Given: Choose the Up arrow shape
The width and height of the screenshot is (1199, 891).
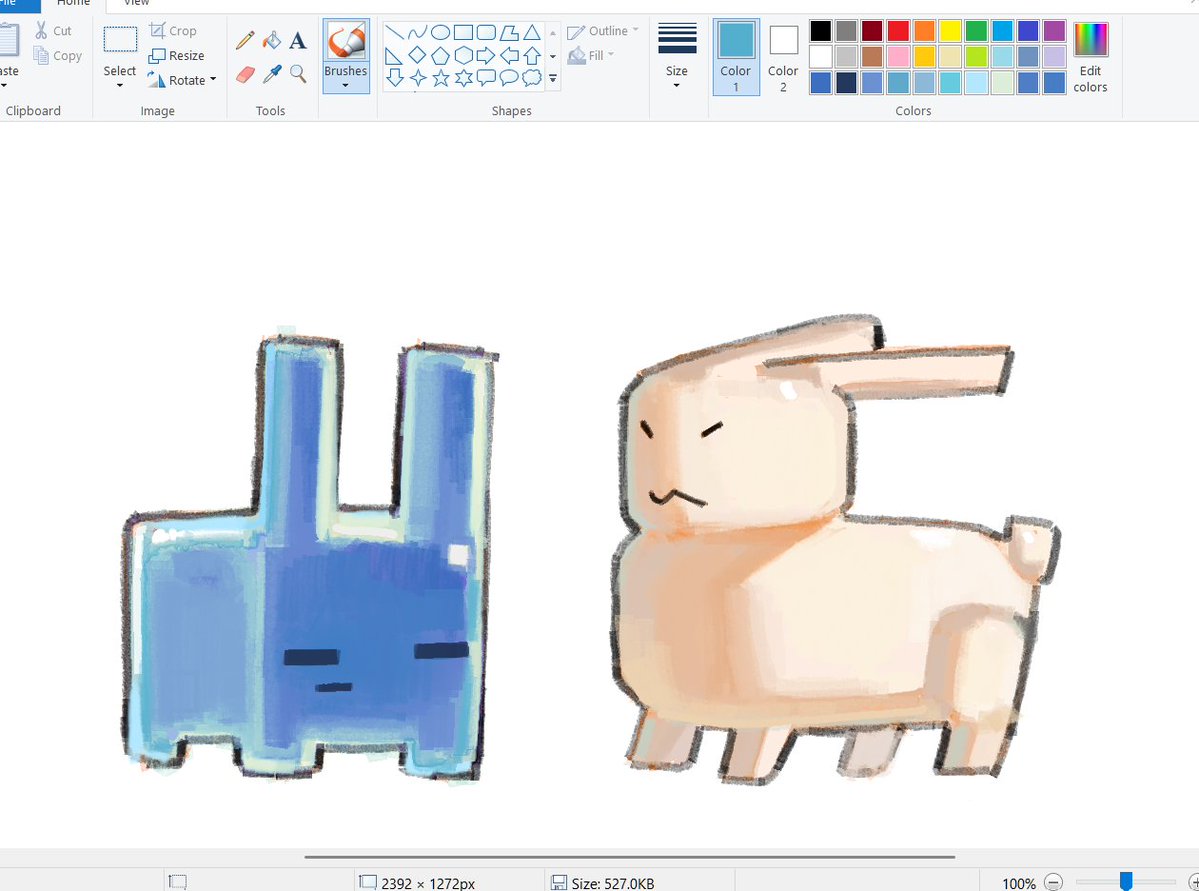Looking at the screenshot, I should tap(532, 55).
